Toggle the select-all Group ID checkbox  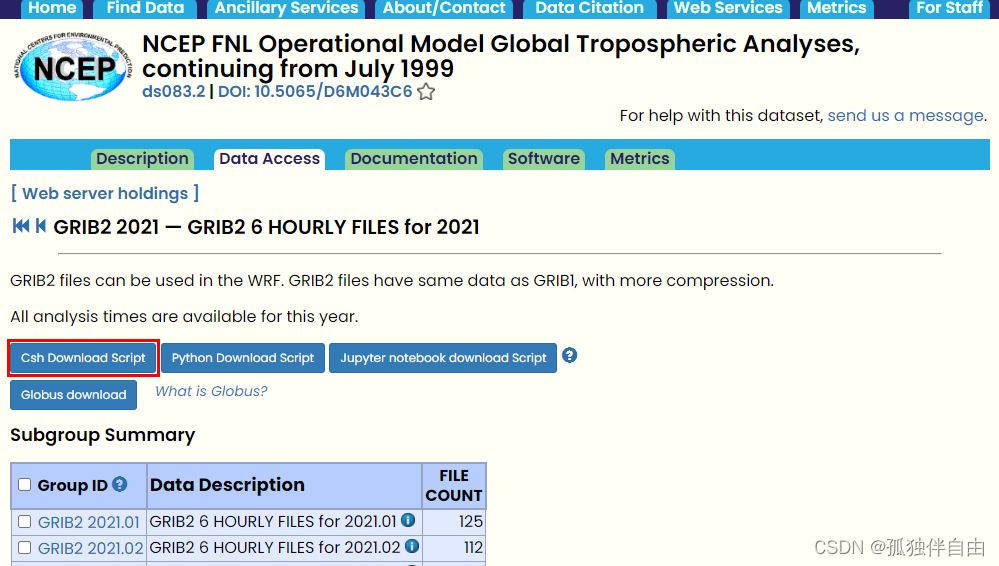coord(24,484)
